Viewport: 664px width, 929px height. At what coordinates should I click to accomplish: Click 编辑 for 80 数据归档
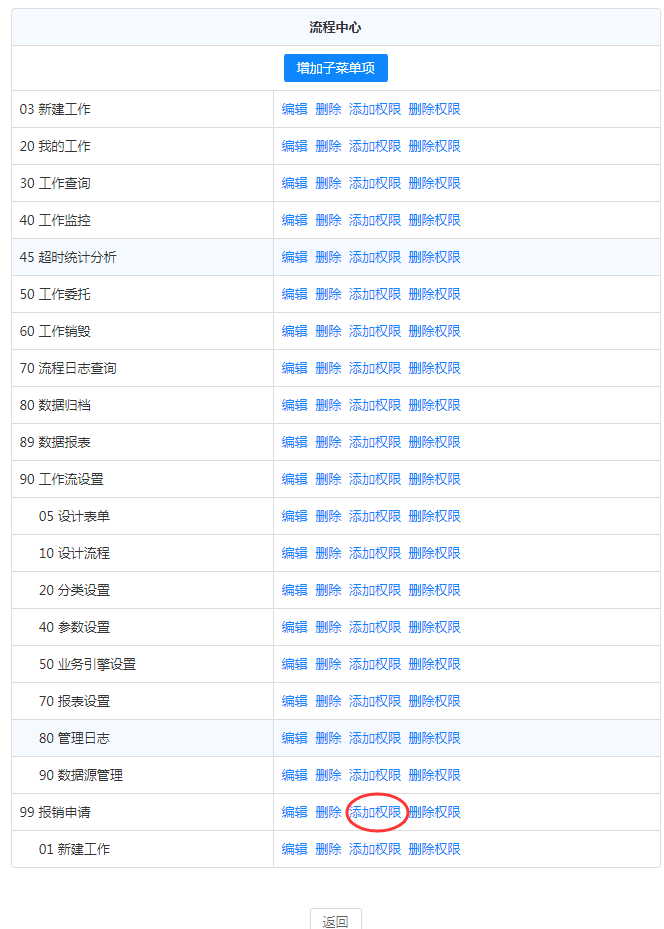click(x=295, y=405)
